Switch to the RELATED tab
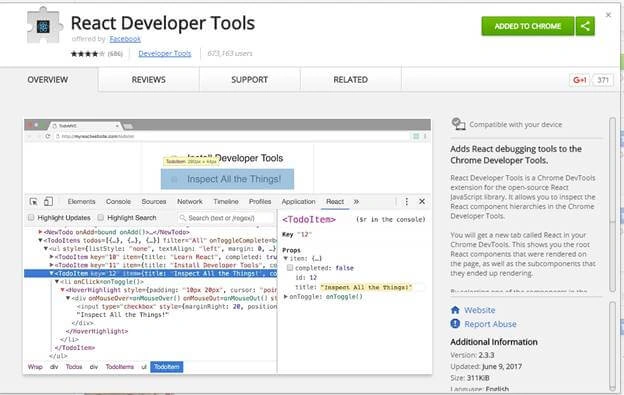The height and width of the screenshot is (395, 624). [351, 80]
